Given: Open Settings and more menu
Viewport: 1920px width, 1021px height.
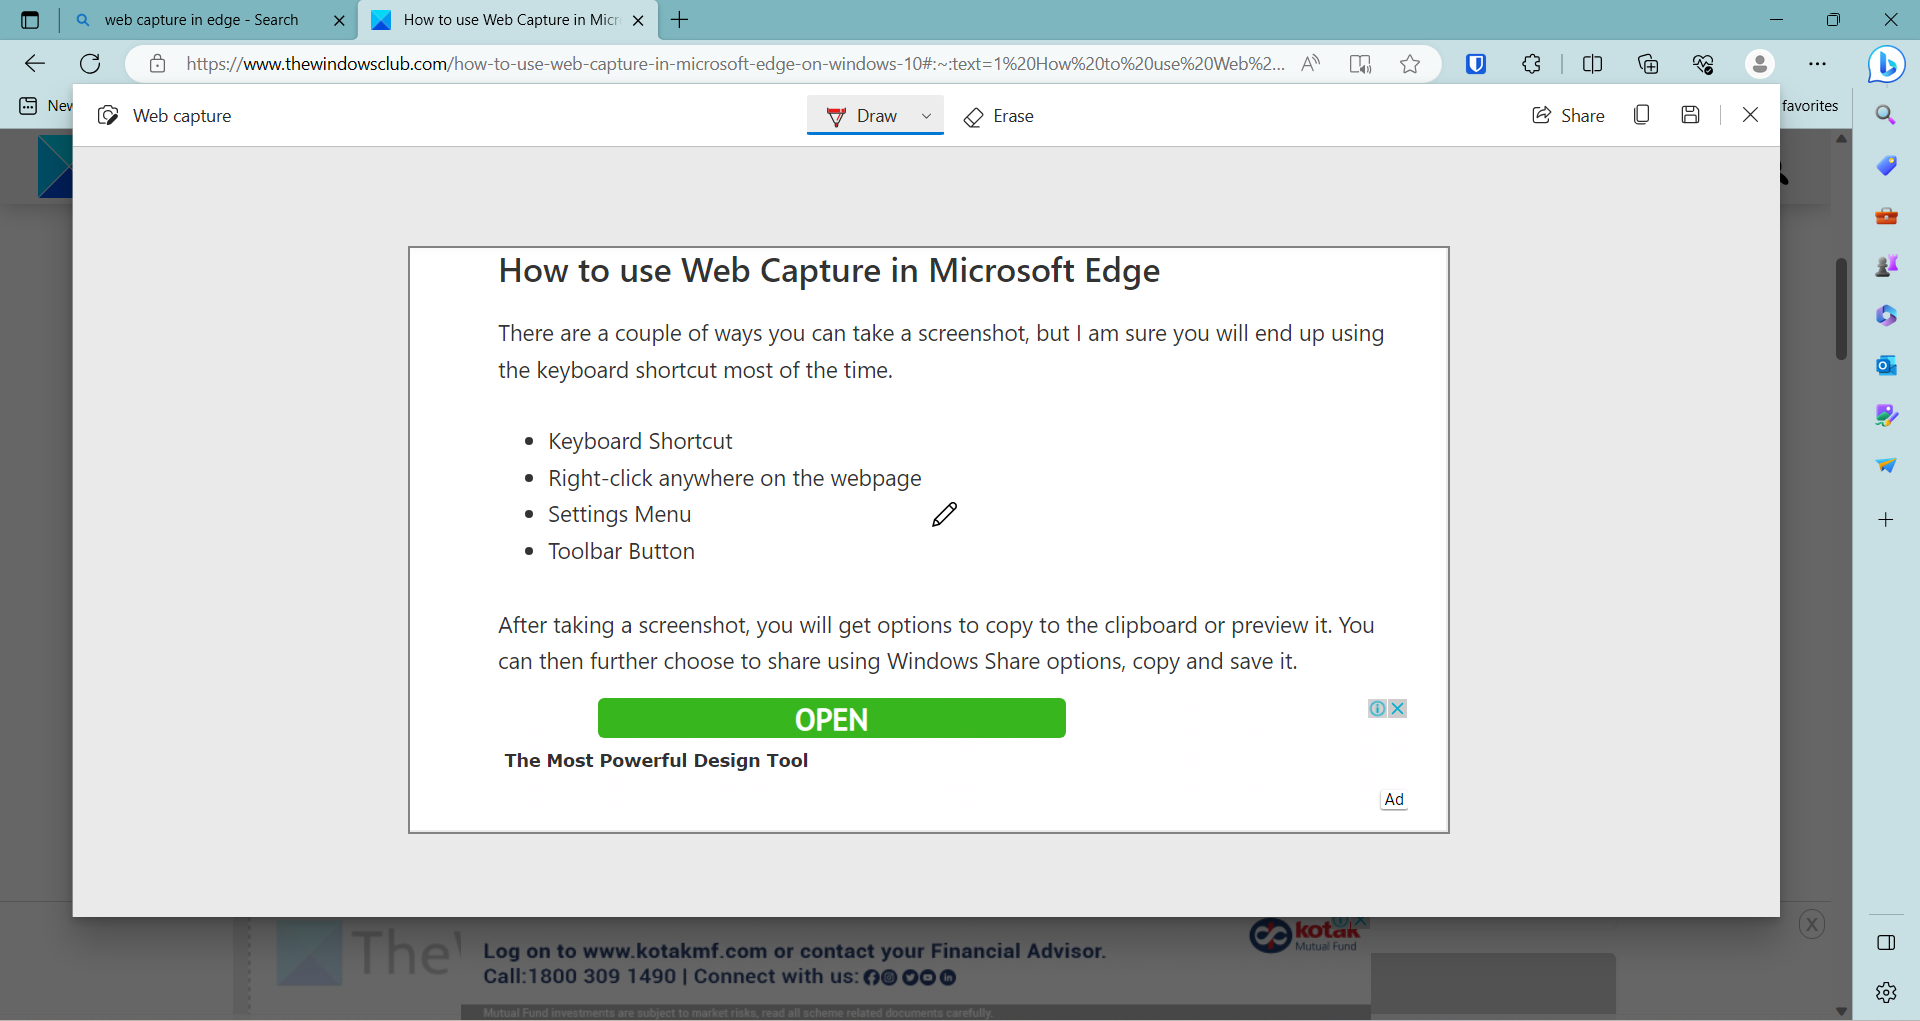Looking at the screenshot, I should [x=1818, y=64].
